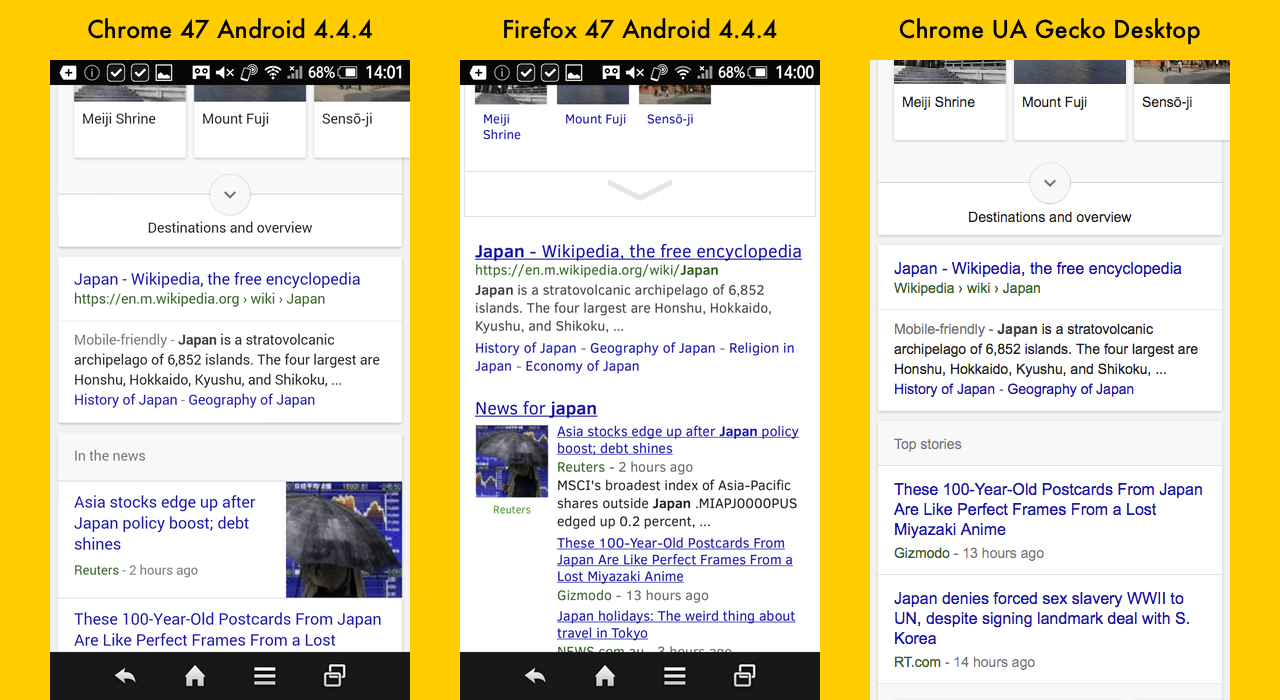Tap the checkmark beside the picture icon, Chrome 47 status bar

point(140,72)
